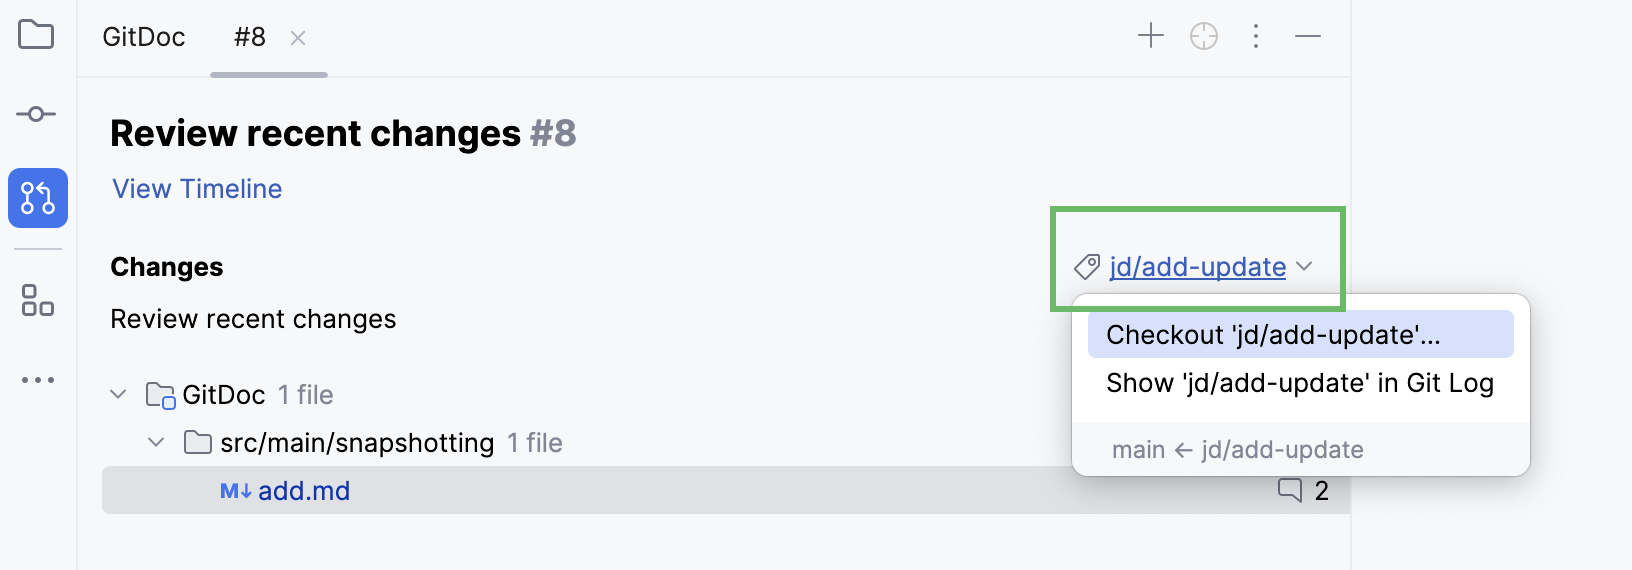Close the #8 tab
The height and width of the screenshot is (570, 1632).
298,38
